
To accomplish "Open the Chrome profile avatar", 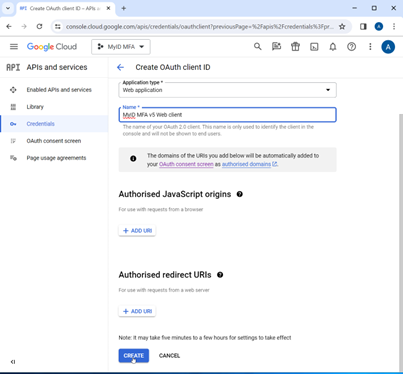I will tap(379, 26).
